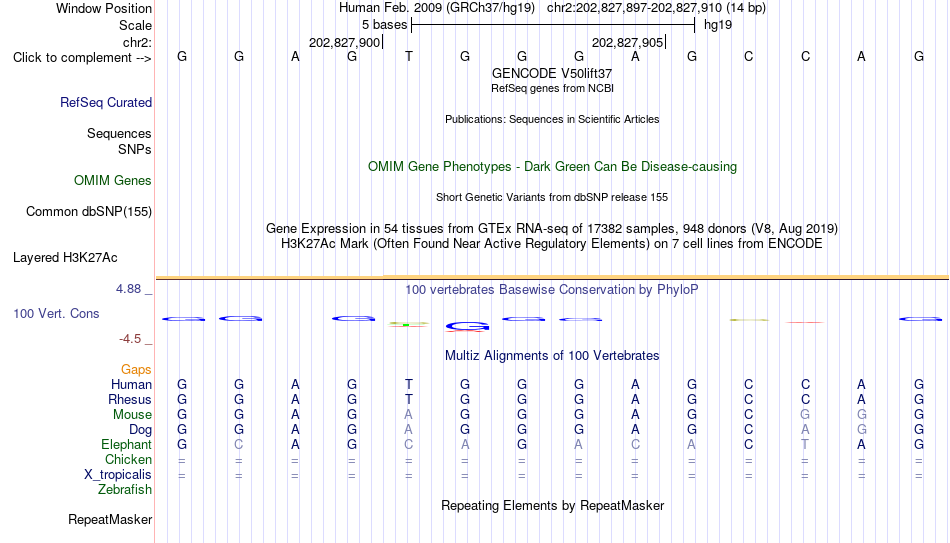Open the Common dbSNP(155) track label

pyautogui.click(x=88, y=212)
